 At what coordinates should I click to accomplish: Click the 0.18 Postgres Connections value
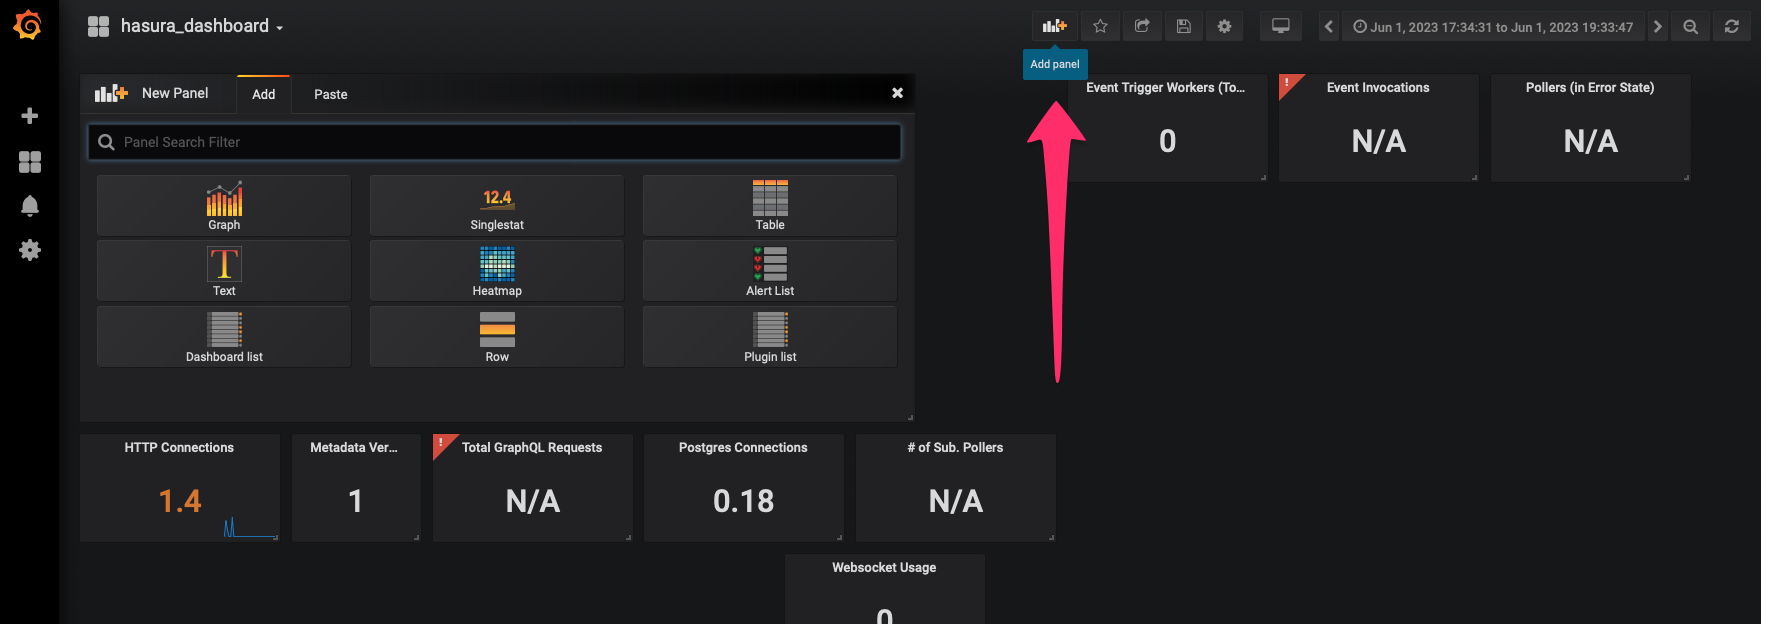(743, 501)
